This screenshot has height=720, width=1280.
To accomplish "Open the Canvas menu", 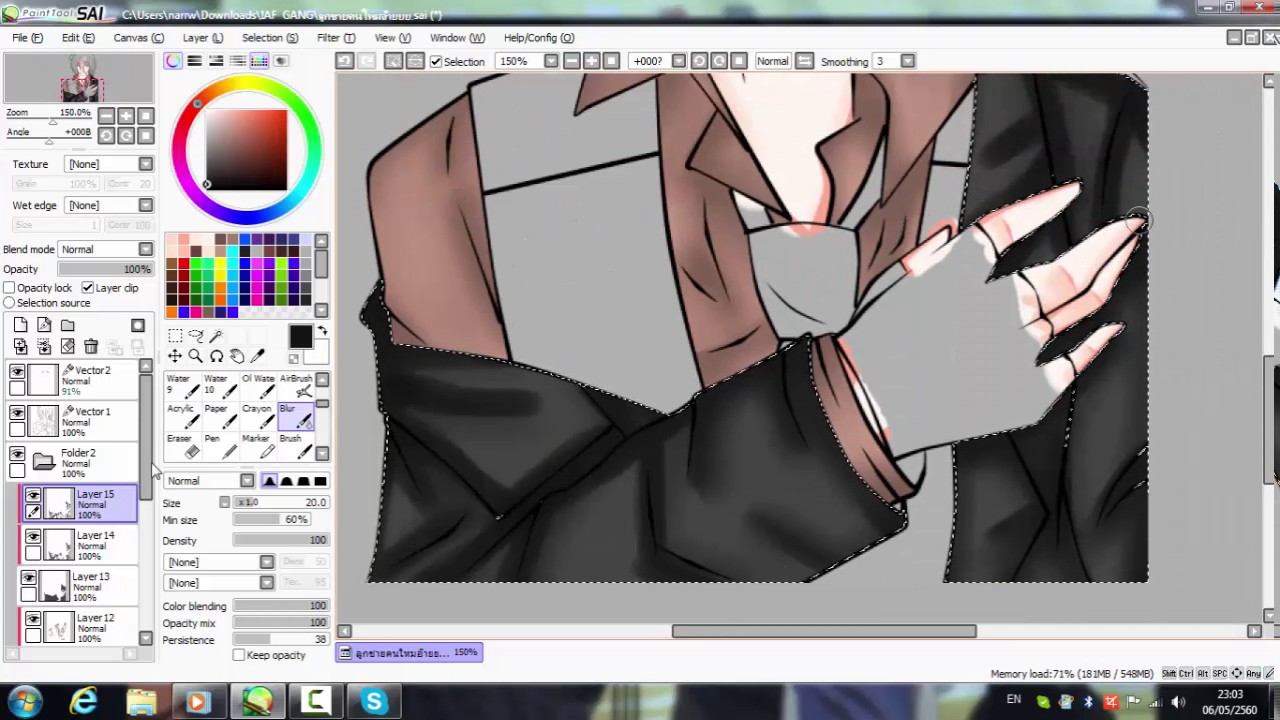I will coord(138,38).
